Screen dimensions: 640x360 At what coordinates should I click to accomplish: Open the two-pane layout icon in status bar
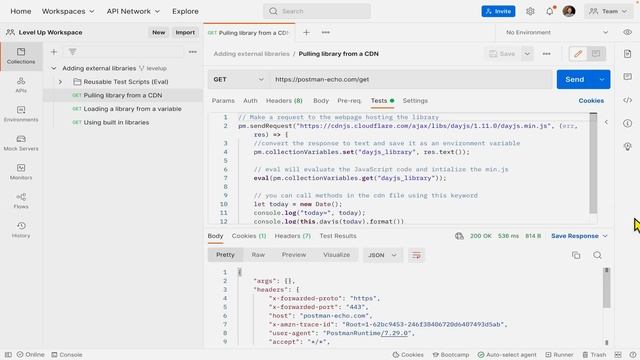(618, 355)
